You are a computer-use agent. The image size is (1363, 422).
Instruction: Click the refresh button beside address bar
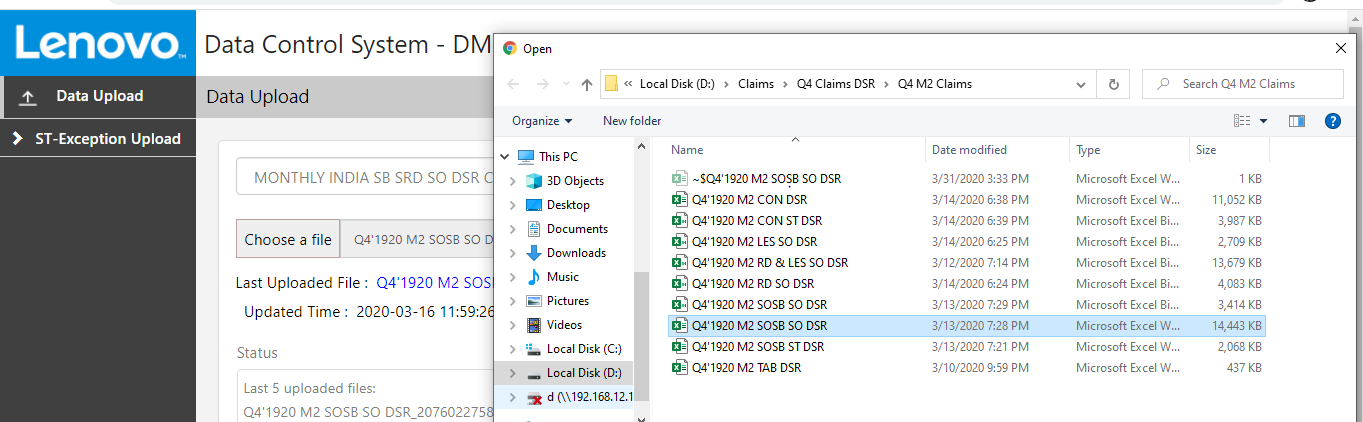click(1112, 84)
